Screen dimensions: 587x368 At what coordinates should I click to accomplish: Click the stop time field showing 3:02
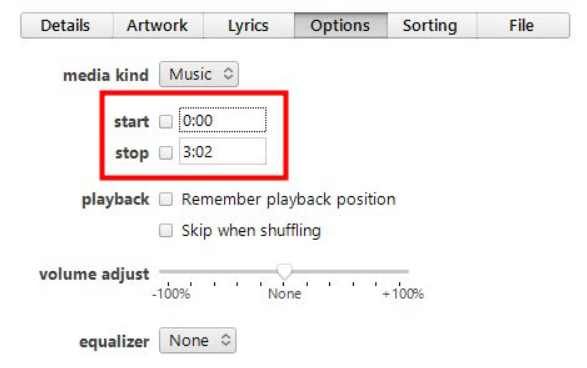click(223, 151)
